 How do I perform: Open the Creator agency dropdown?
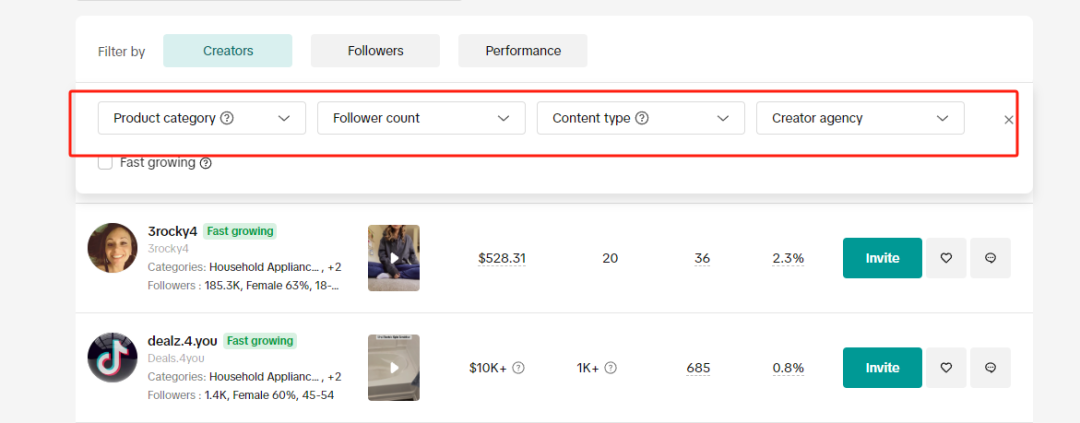point(860,118)
